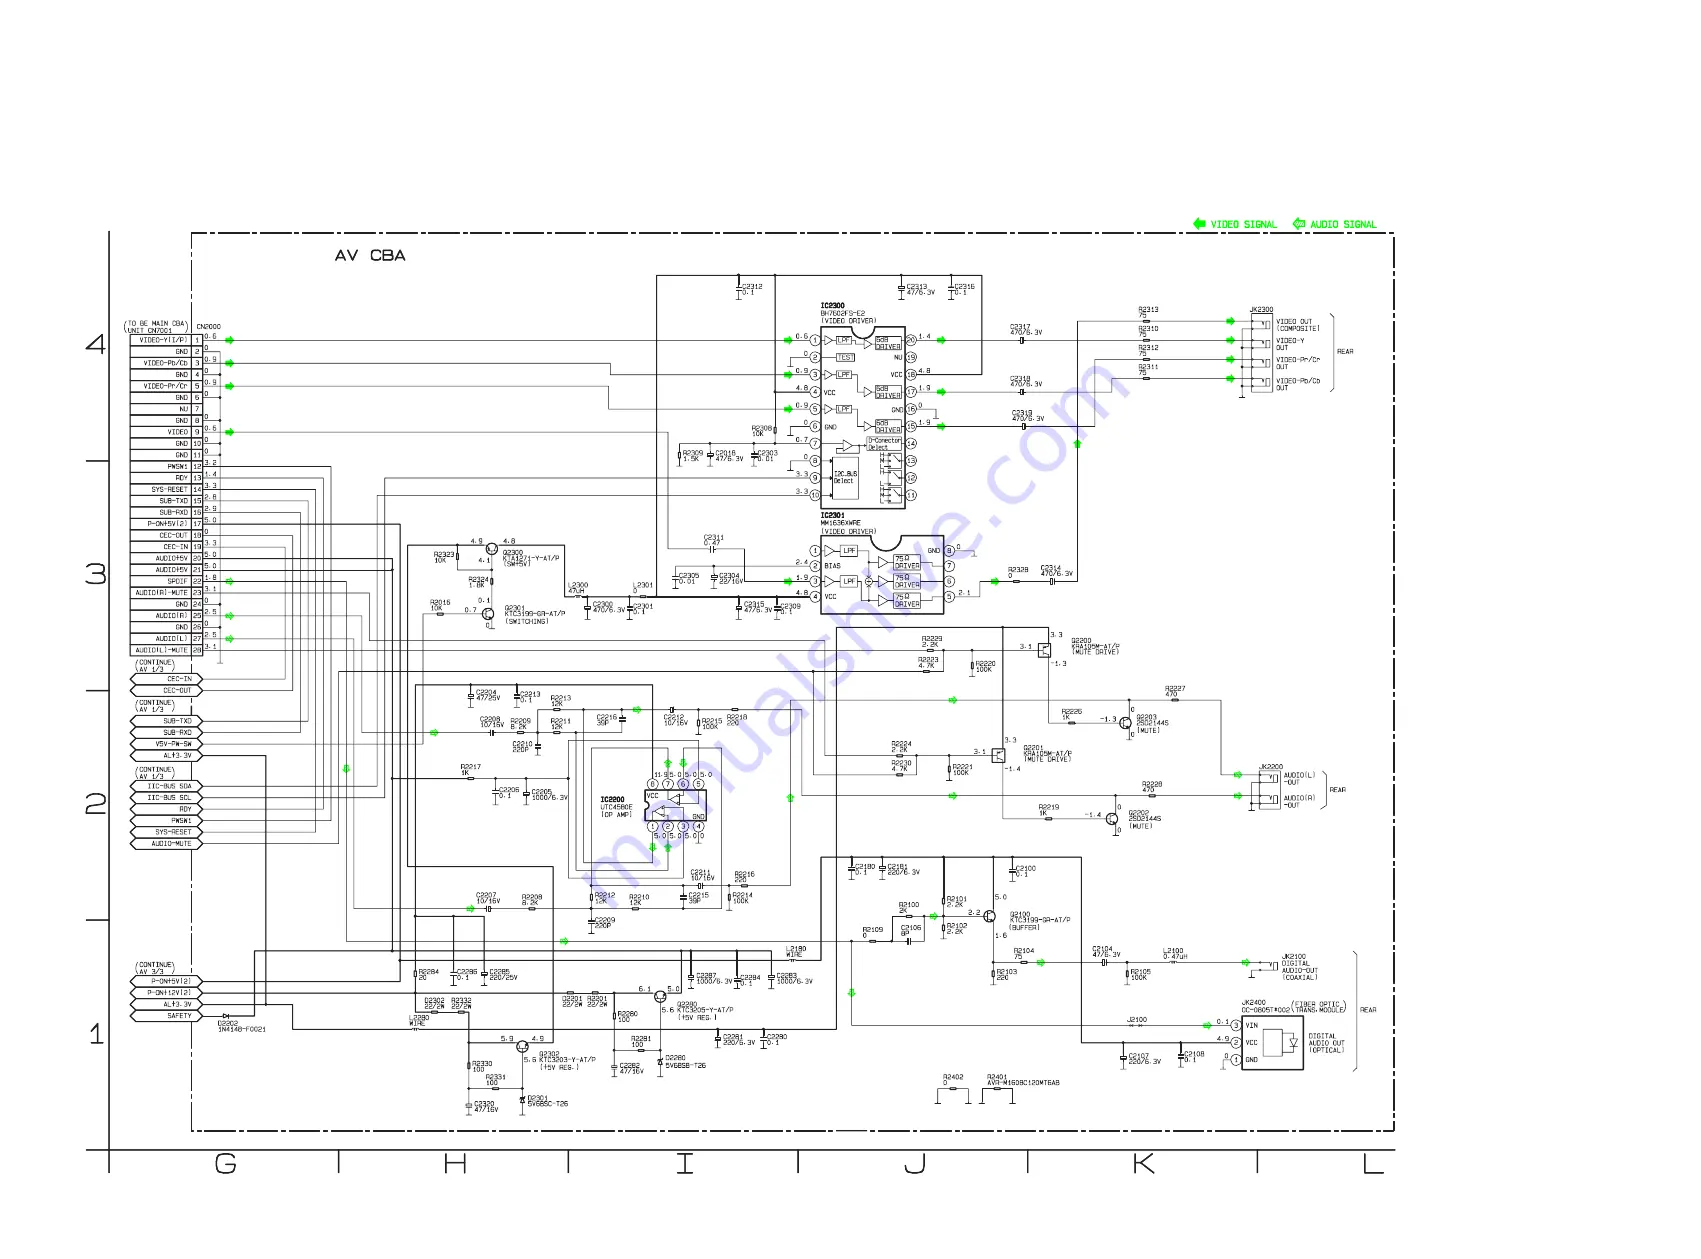The image size is (1701, 1259).
Task: Click the IIC-BUS SCL signal tag
Action: coord(166,798)
